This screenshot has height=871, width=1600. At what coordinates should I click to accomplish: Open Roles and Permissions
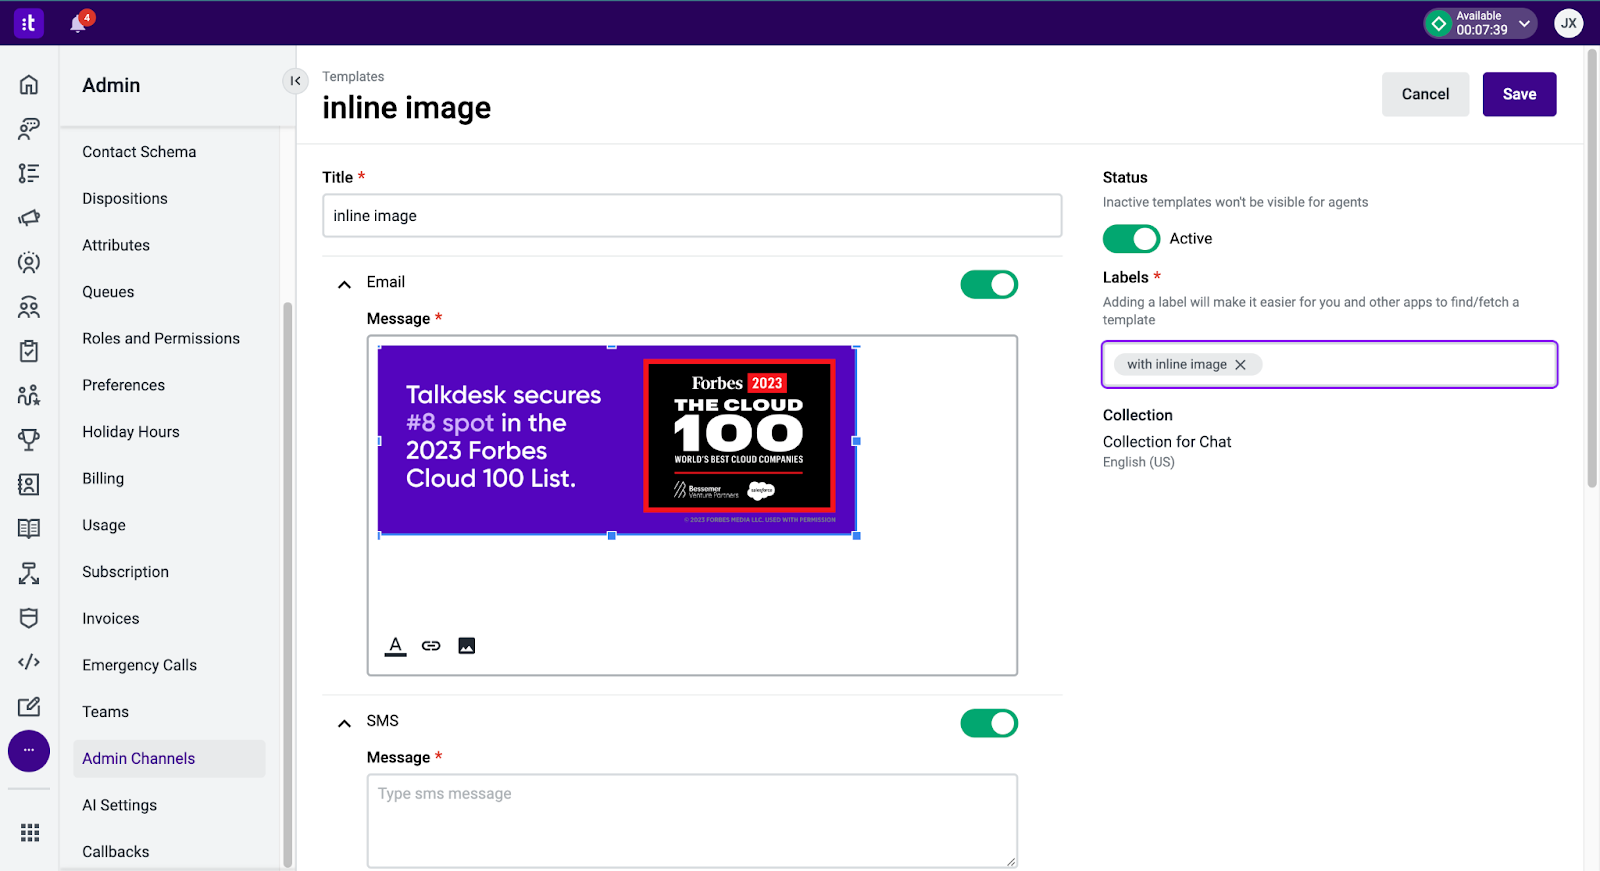click(161, 339)
